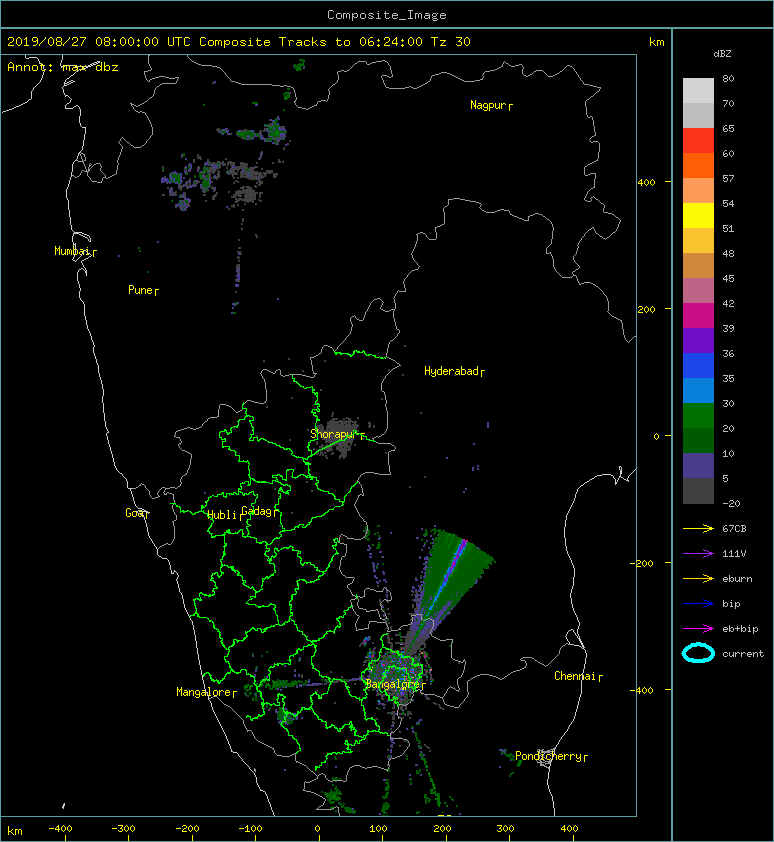Click the Composite_Image title text
Viewport: 774px width, 842px height.
pos(387,15)
